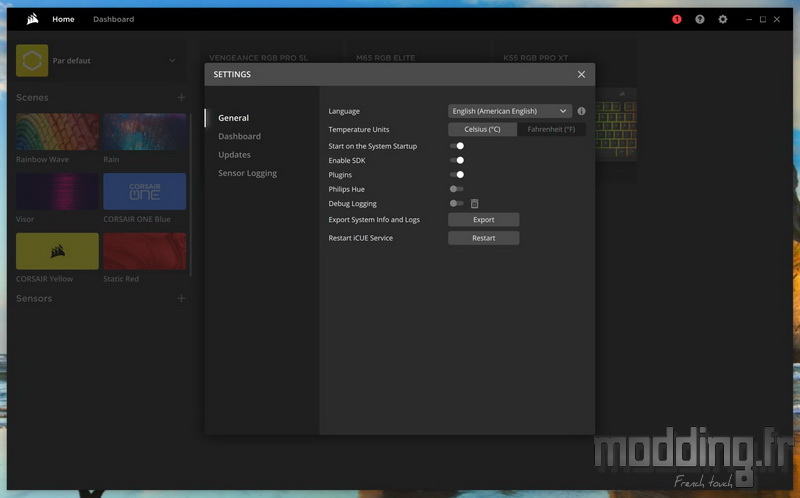
Task: Select Celsius temperature unit
Action: [x=482, y=130]
